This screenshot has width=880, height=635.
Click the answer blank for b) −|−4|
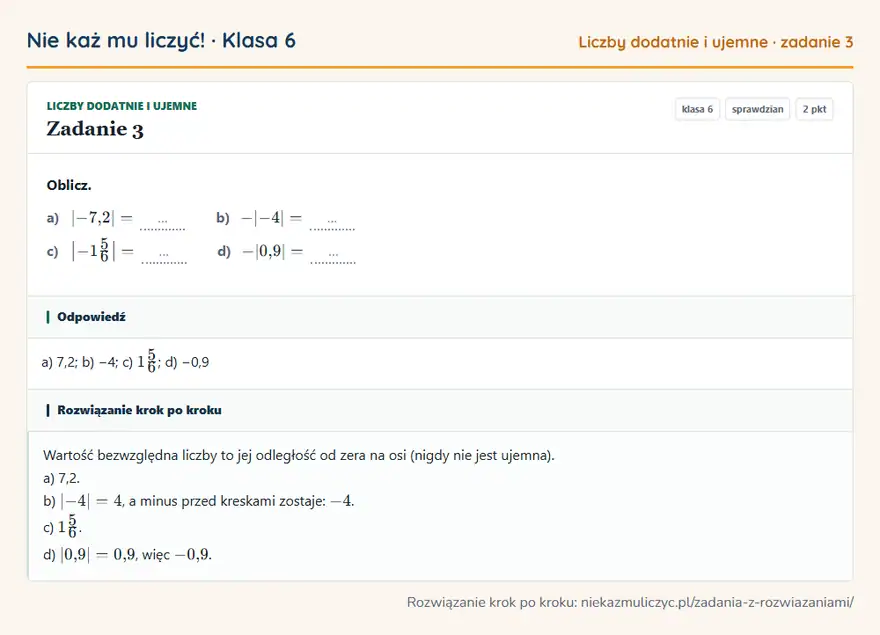pos(332,223)
